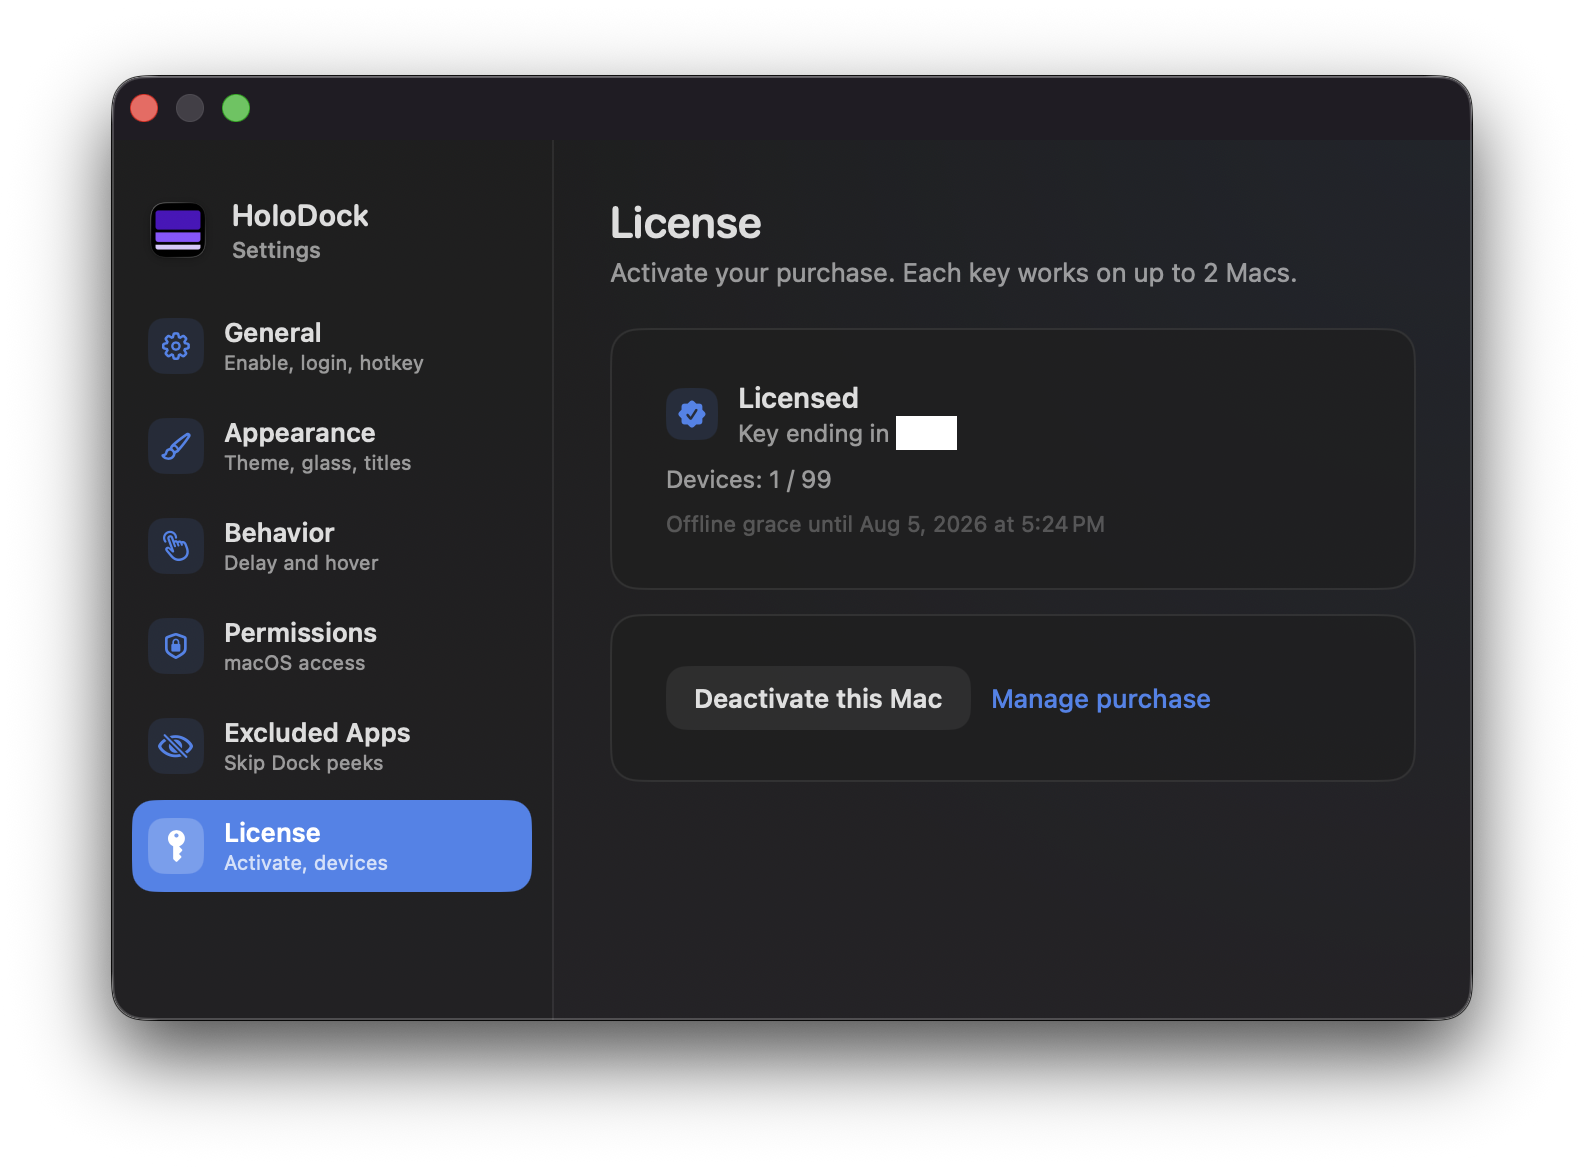The image size is (1584, 1168).
Task: Click the Behavior hand-tap icon
Action: pyautogui.click(x=176, y=546)
